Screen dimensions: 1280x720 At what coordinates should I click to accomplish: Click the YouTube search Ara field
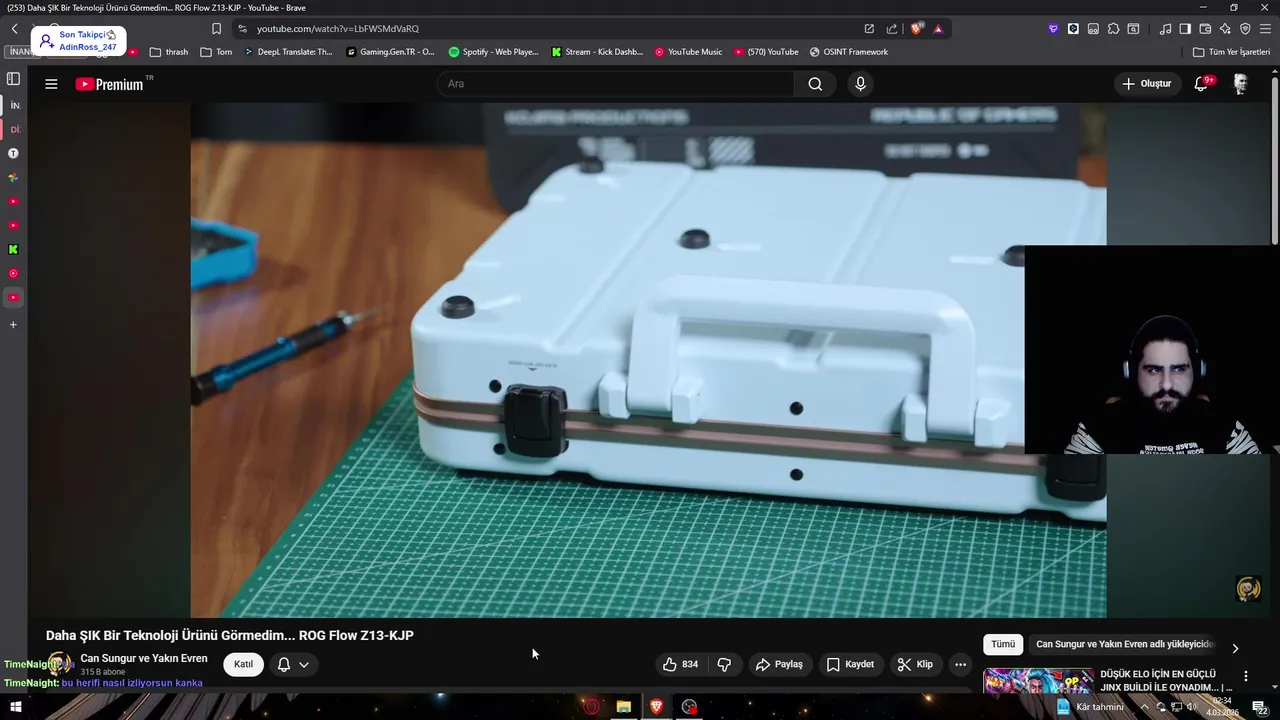click(615, 84)
